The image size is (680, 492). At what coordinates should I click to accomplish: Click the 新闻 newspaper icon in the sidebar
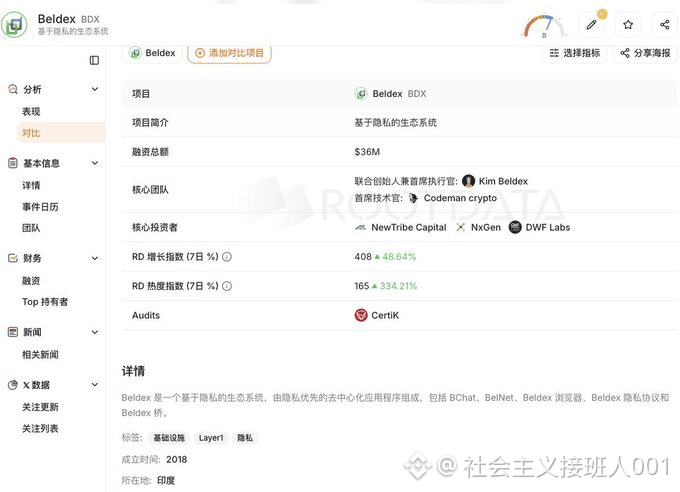13,332
